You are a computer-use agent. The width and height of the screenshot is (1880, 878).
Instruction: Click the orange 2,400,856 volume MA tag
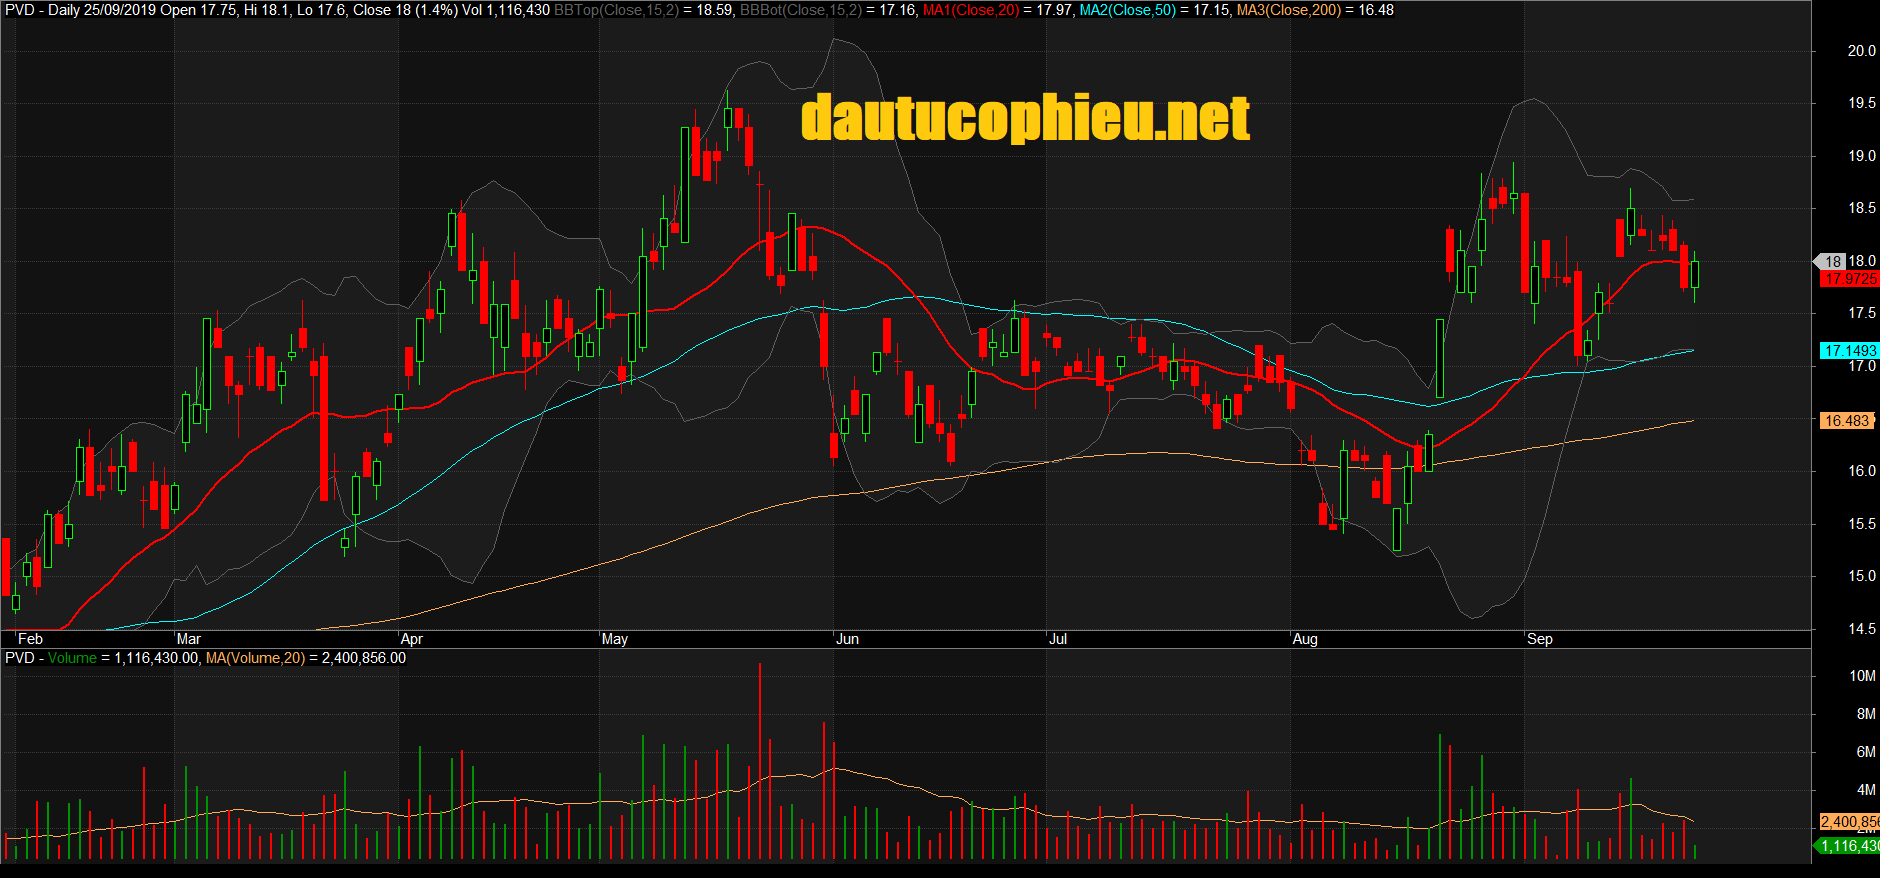(1848, 822)
